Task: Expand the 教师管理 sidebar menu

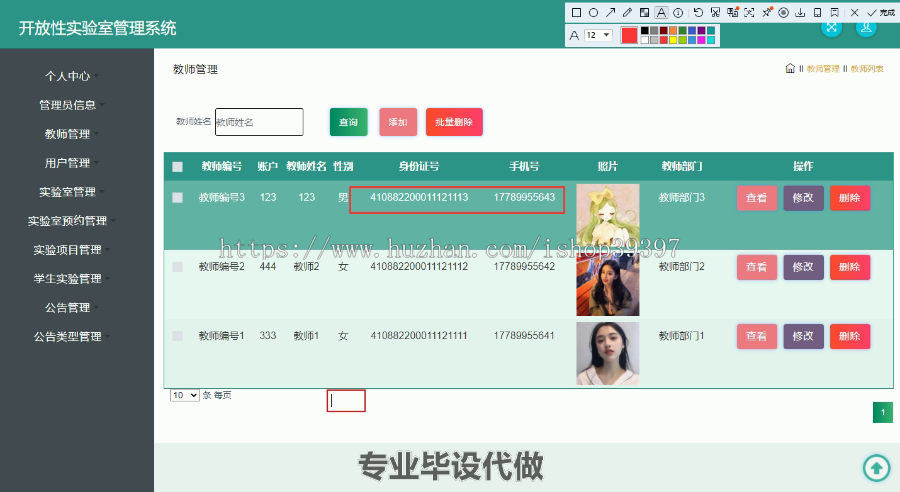Action: coord(72,134)
